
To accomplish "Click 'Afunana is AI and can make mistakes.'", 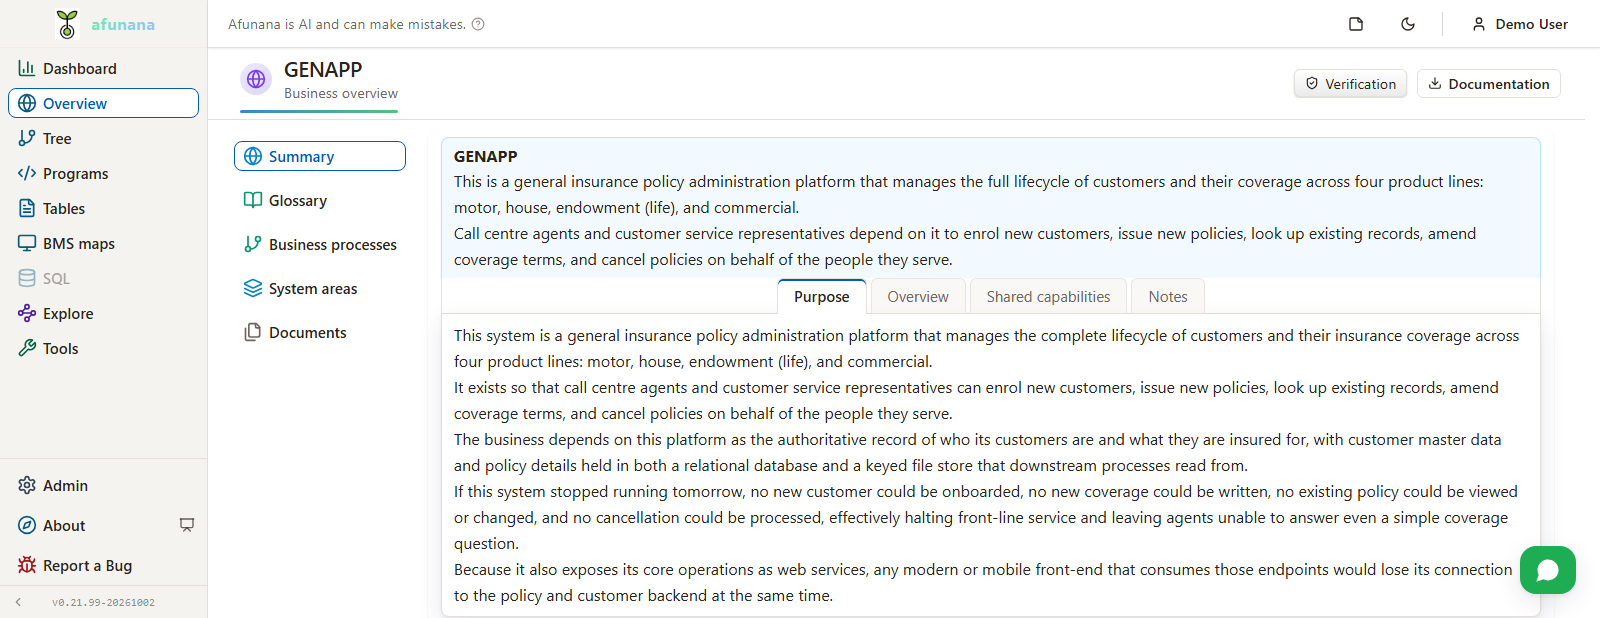I will (x=347, y=24).
